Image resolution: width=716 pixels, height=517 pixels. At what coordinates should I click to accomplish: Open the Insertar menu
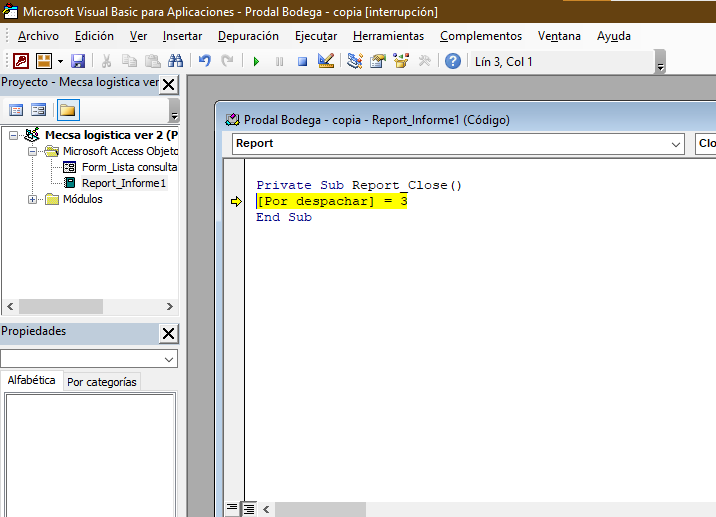click(182, 36)
